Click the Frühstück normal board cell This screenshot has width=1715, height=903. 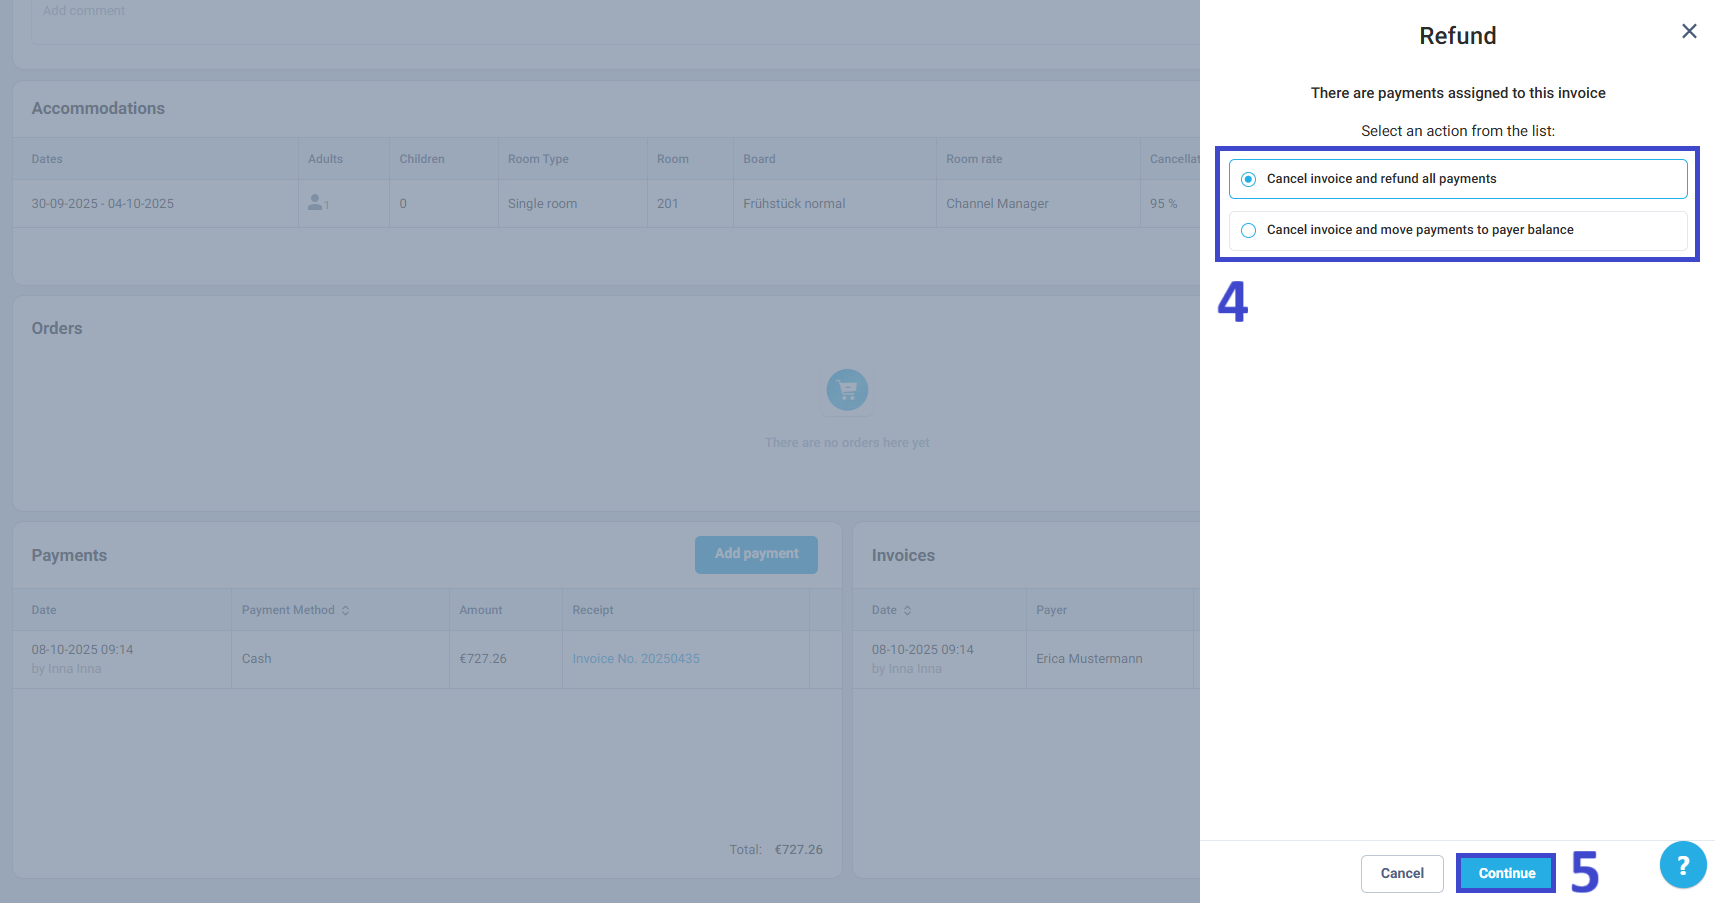click(x=794, y=203)
